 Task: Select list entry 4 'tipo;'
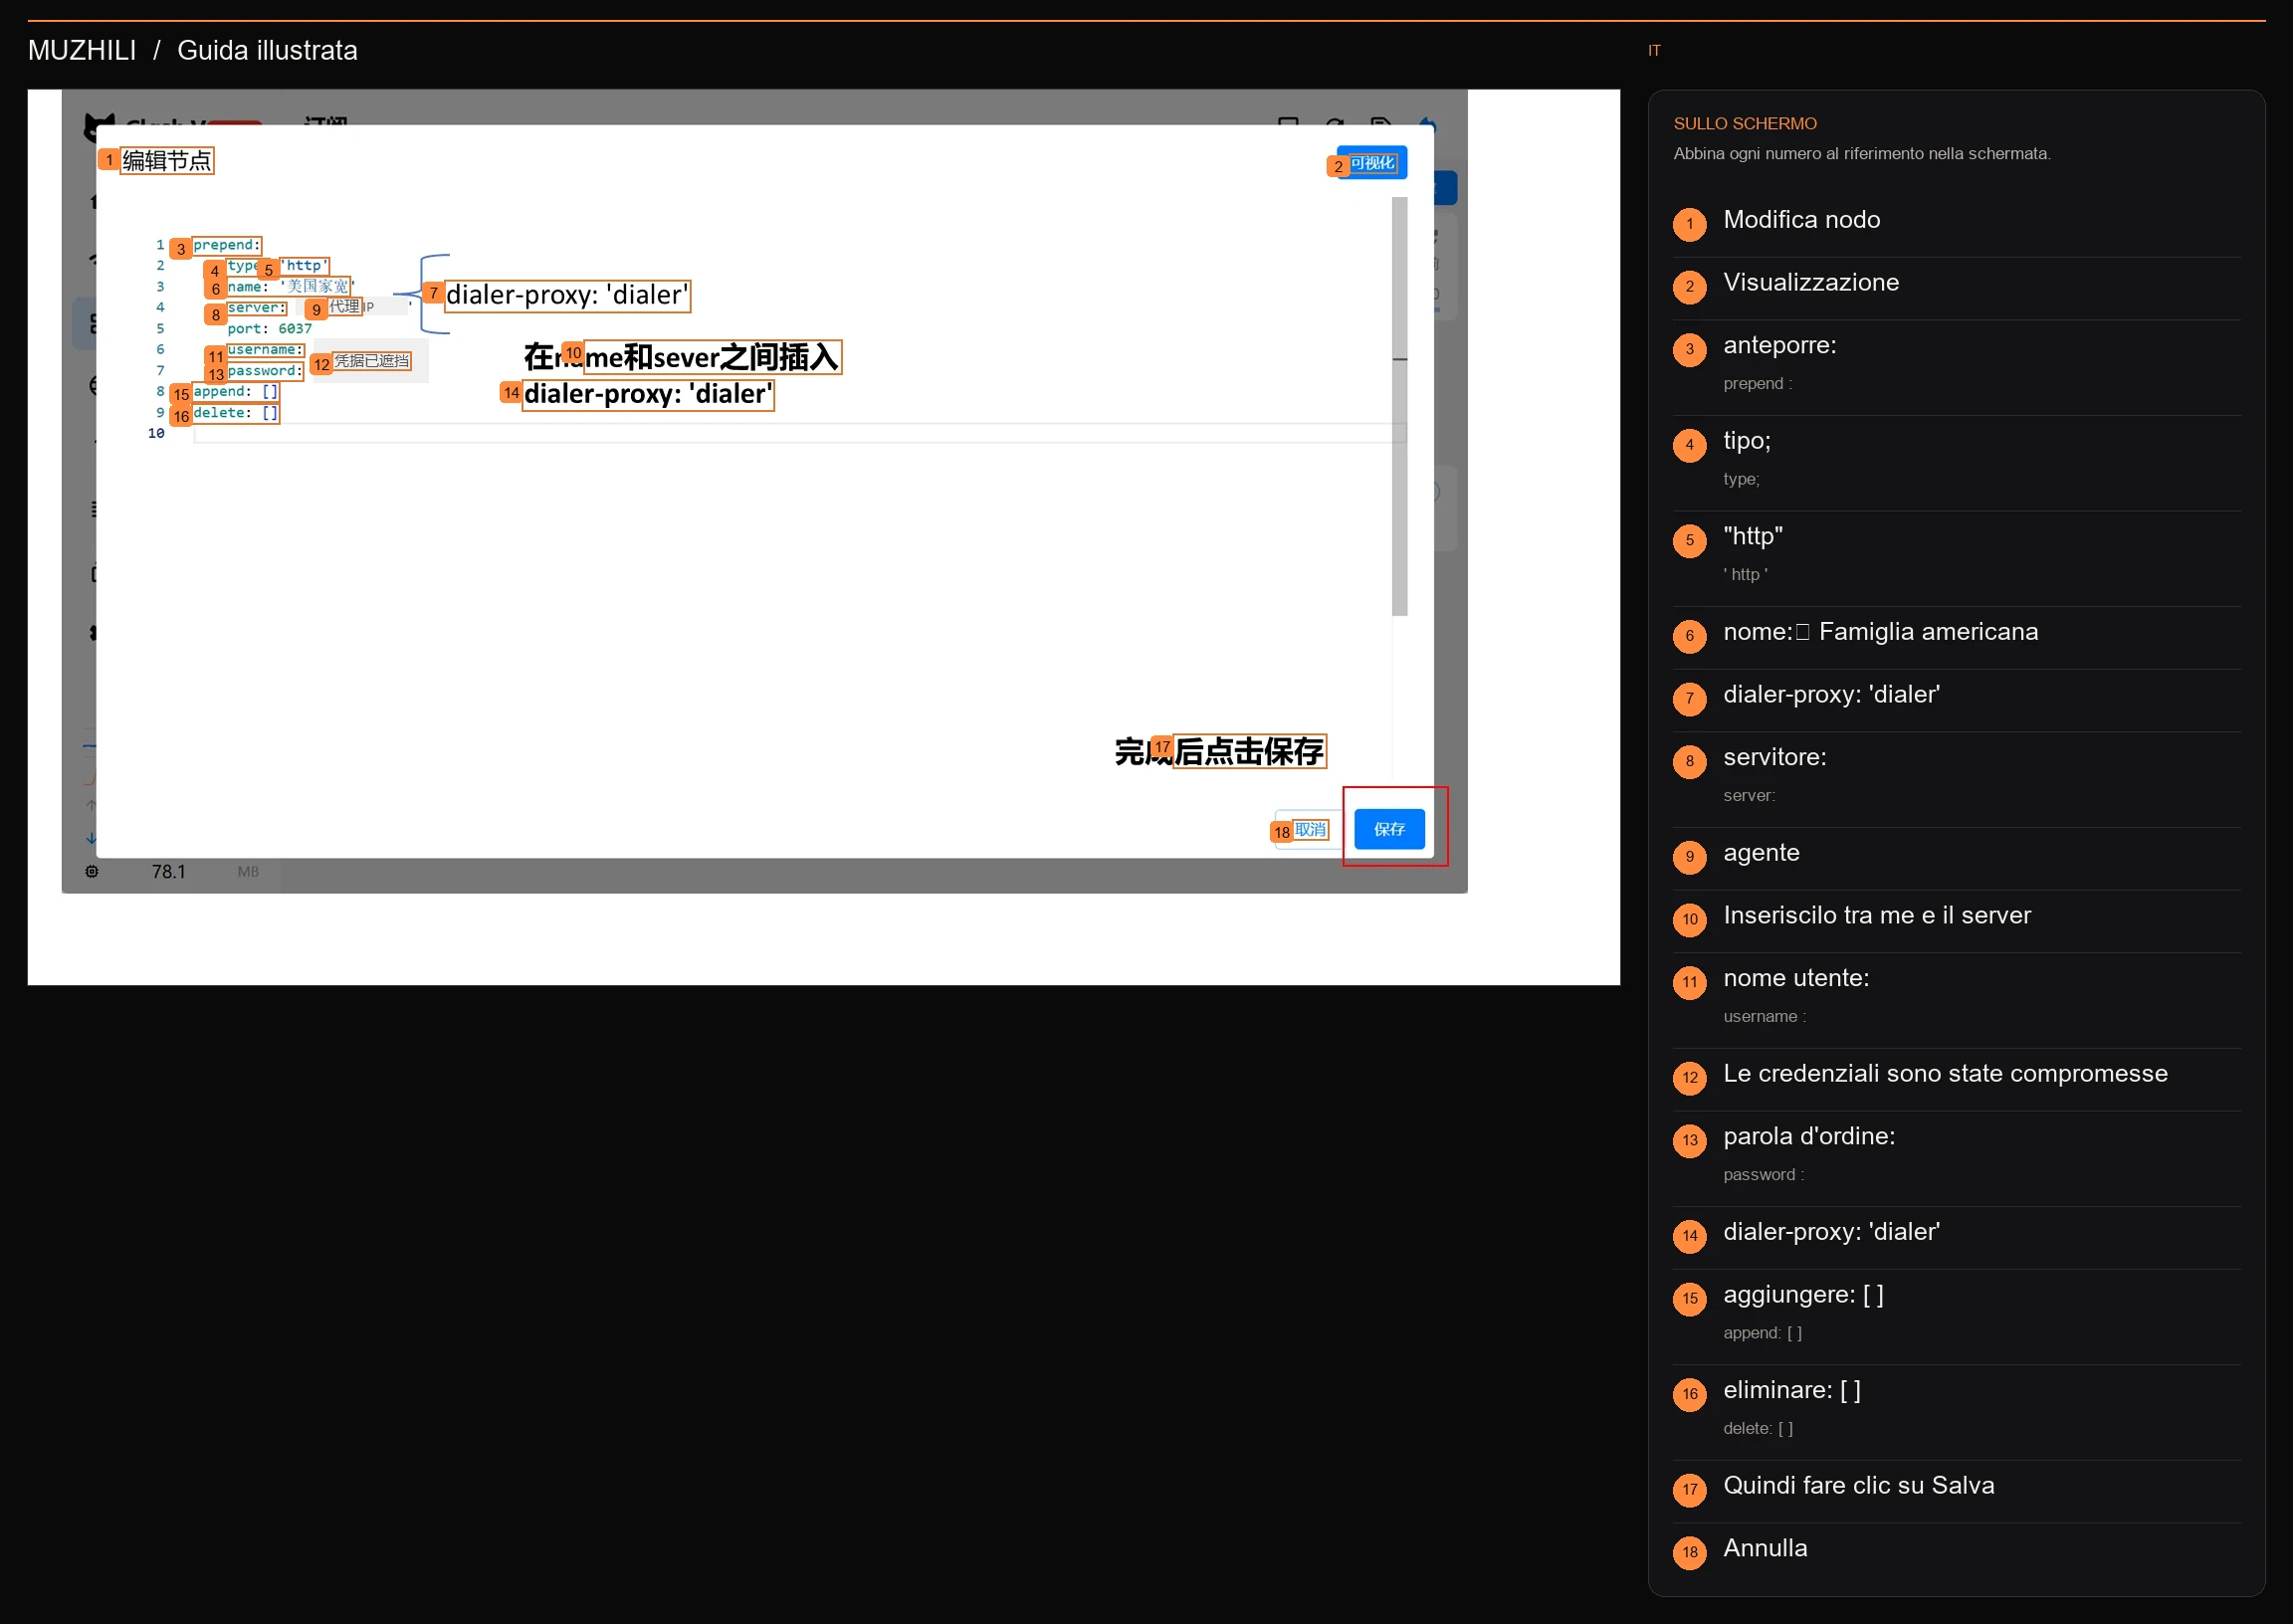tap(1956, 464)
